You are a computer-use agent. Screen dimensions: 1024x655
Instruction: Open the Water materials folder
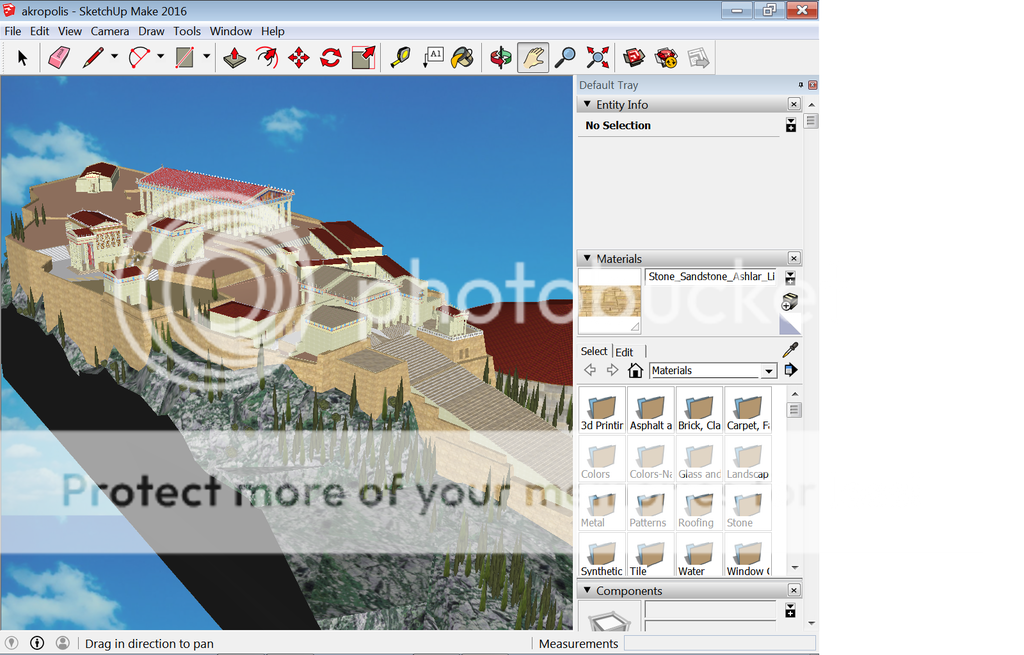pyautogui.click(x=699, y=556)
